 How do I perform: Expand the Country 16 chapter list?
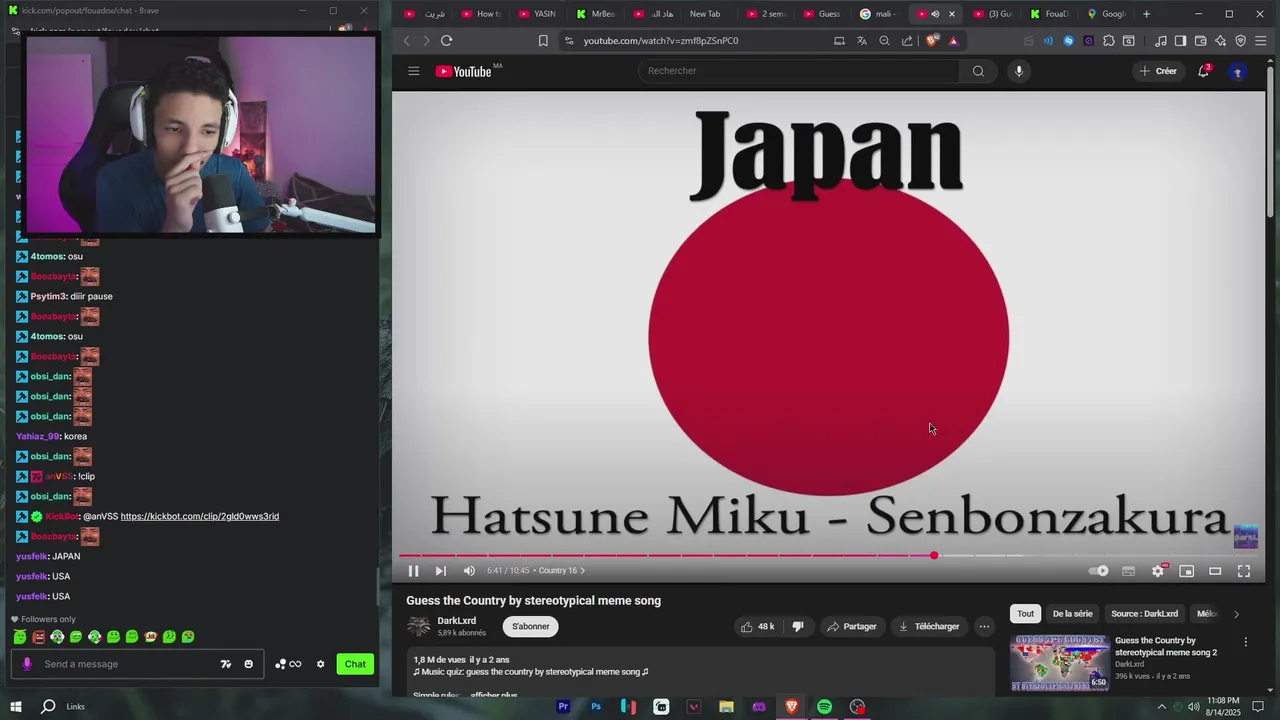click(x=562, y=571)
